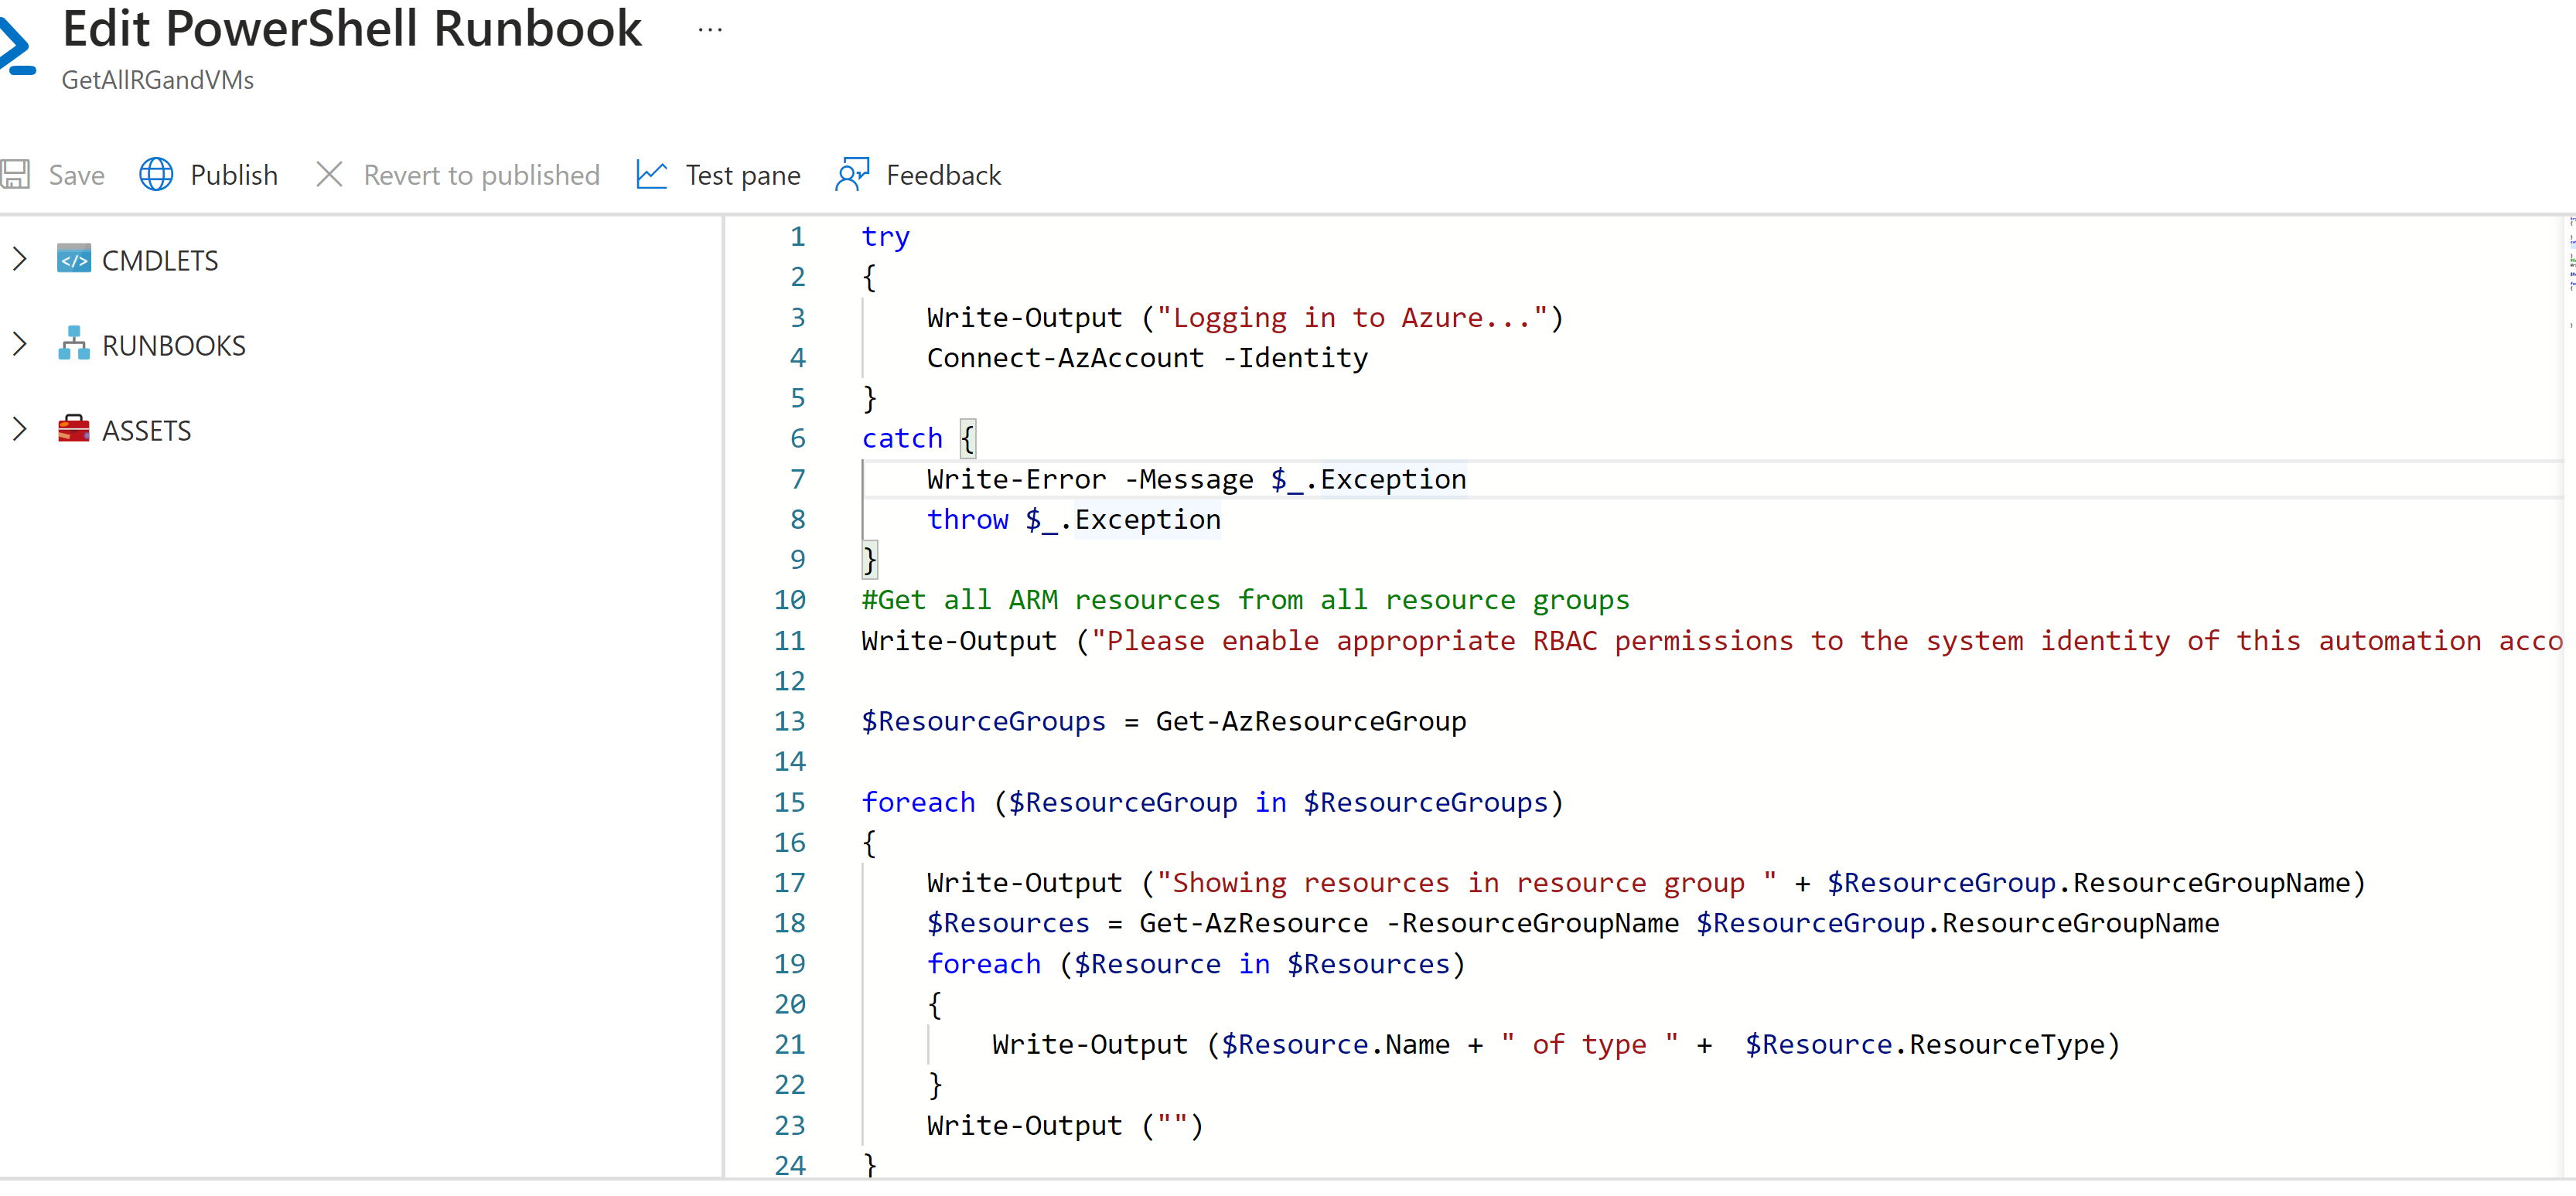
Task: Select the ASSETS label
Action: coord(147,431)
